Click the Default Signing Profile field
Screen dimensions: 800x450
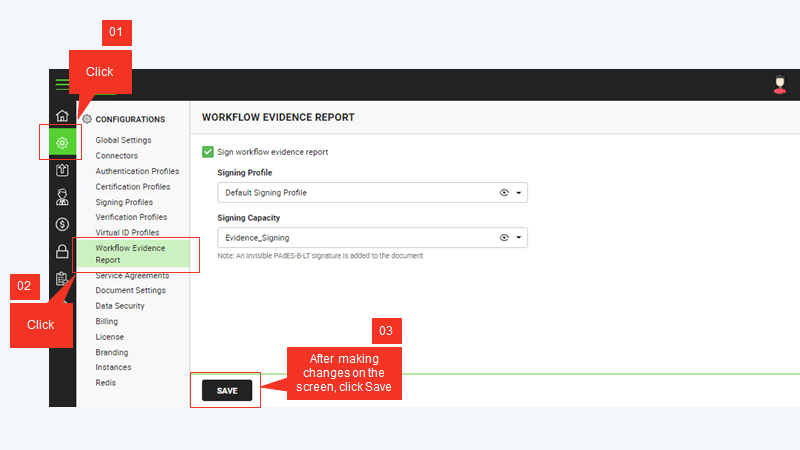click(x=372, y=193)
